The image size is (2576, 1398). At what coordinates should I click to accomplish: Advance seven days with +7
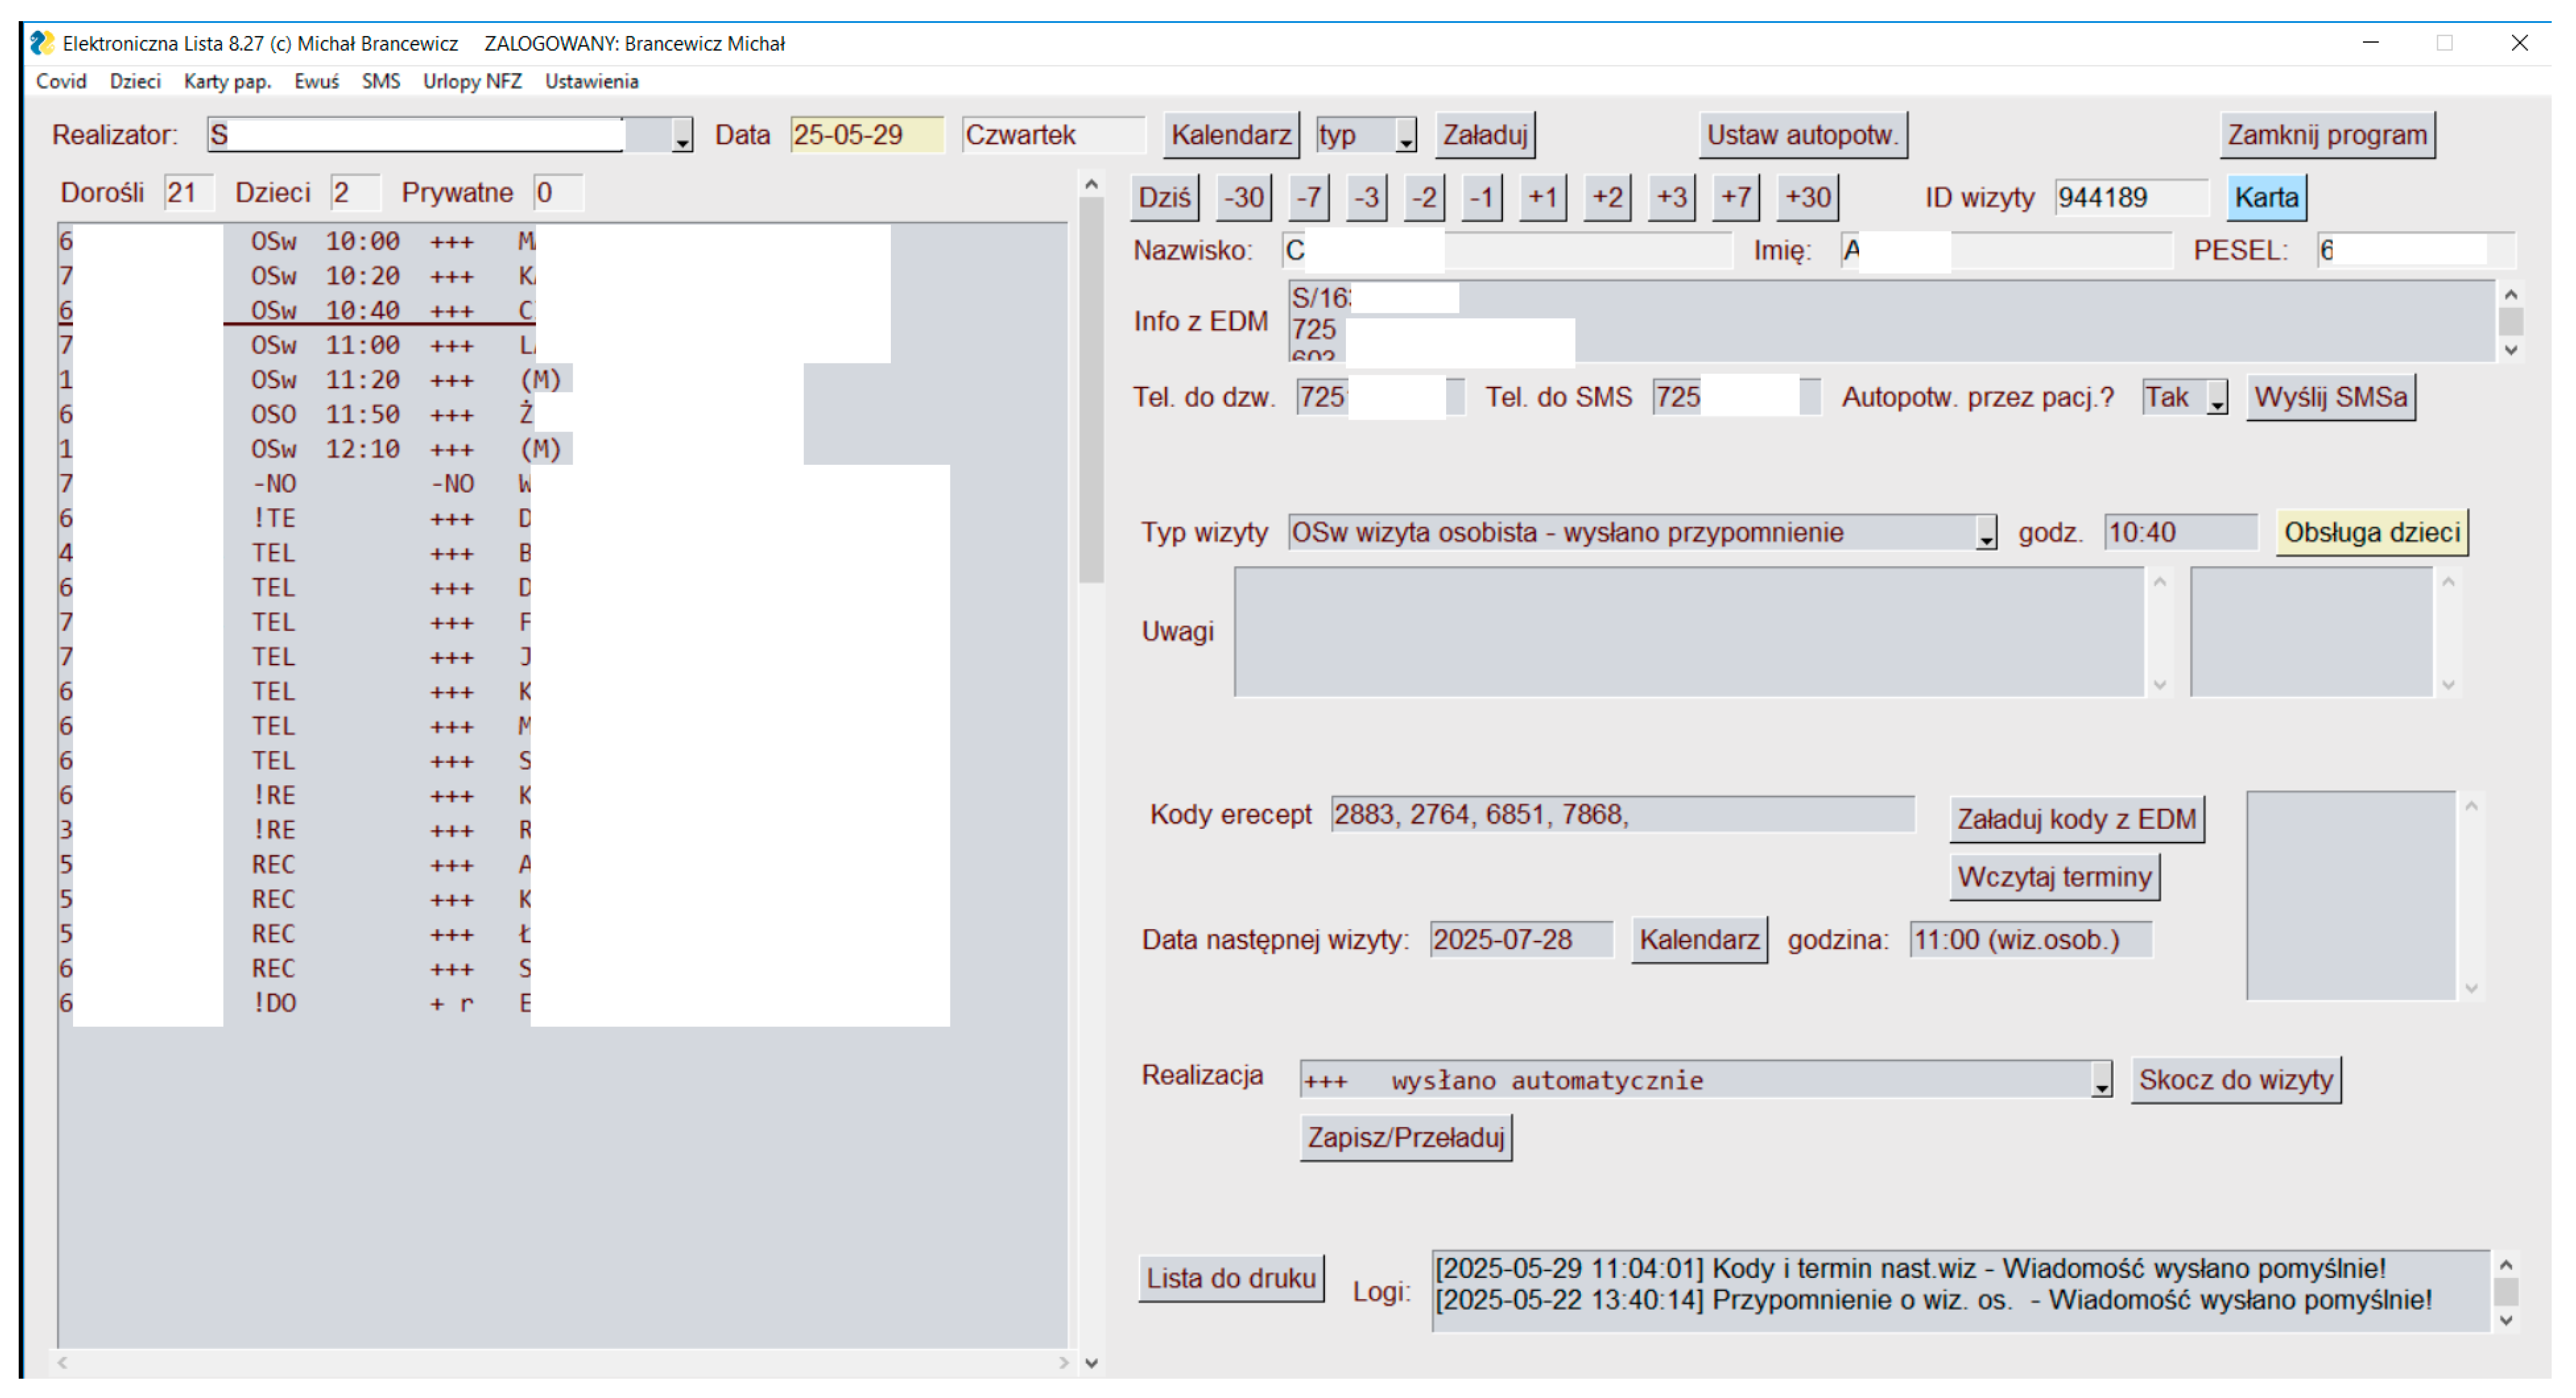click(x=1736, y=197)
